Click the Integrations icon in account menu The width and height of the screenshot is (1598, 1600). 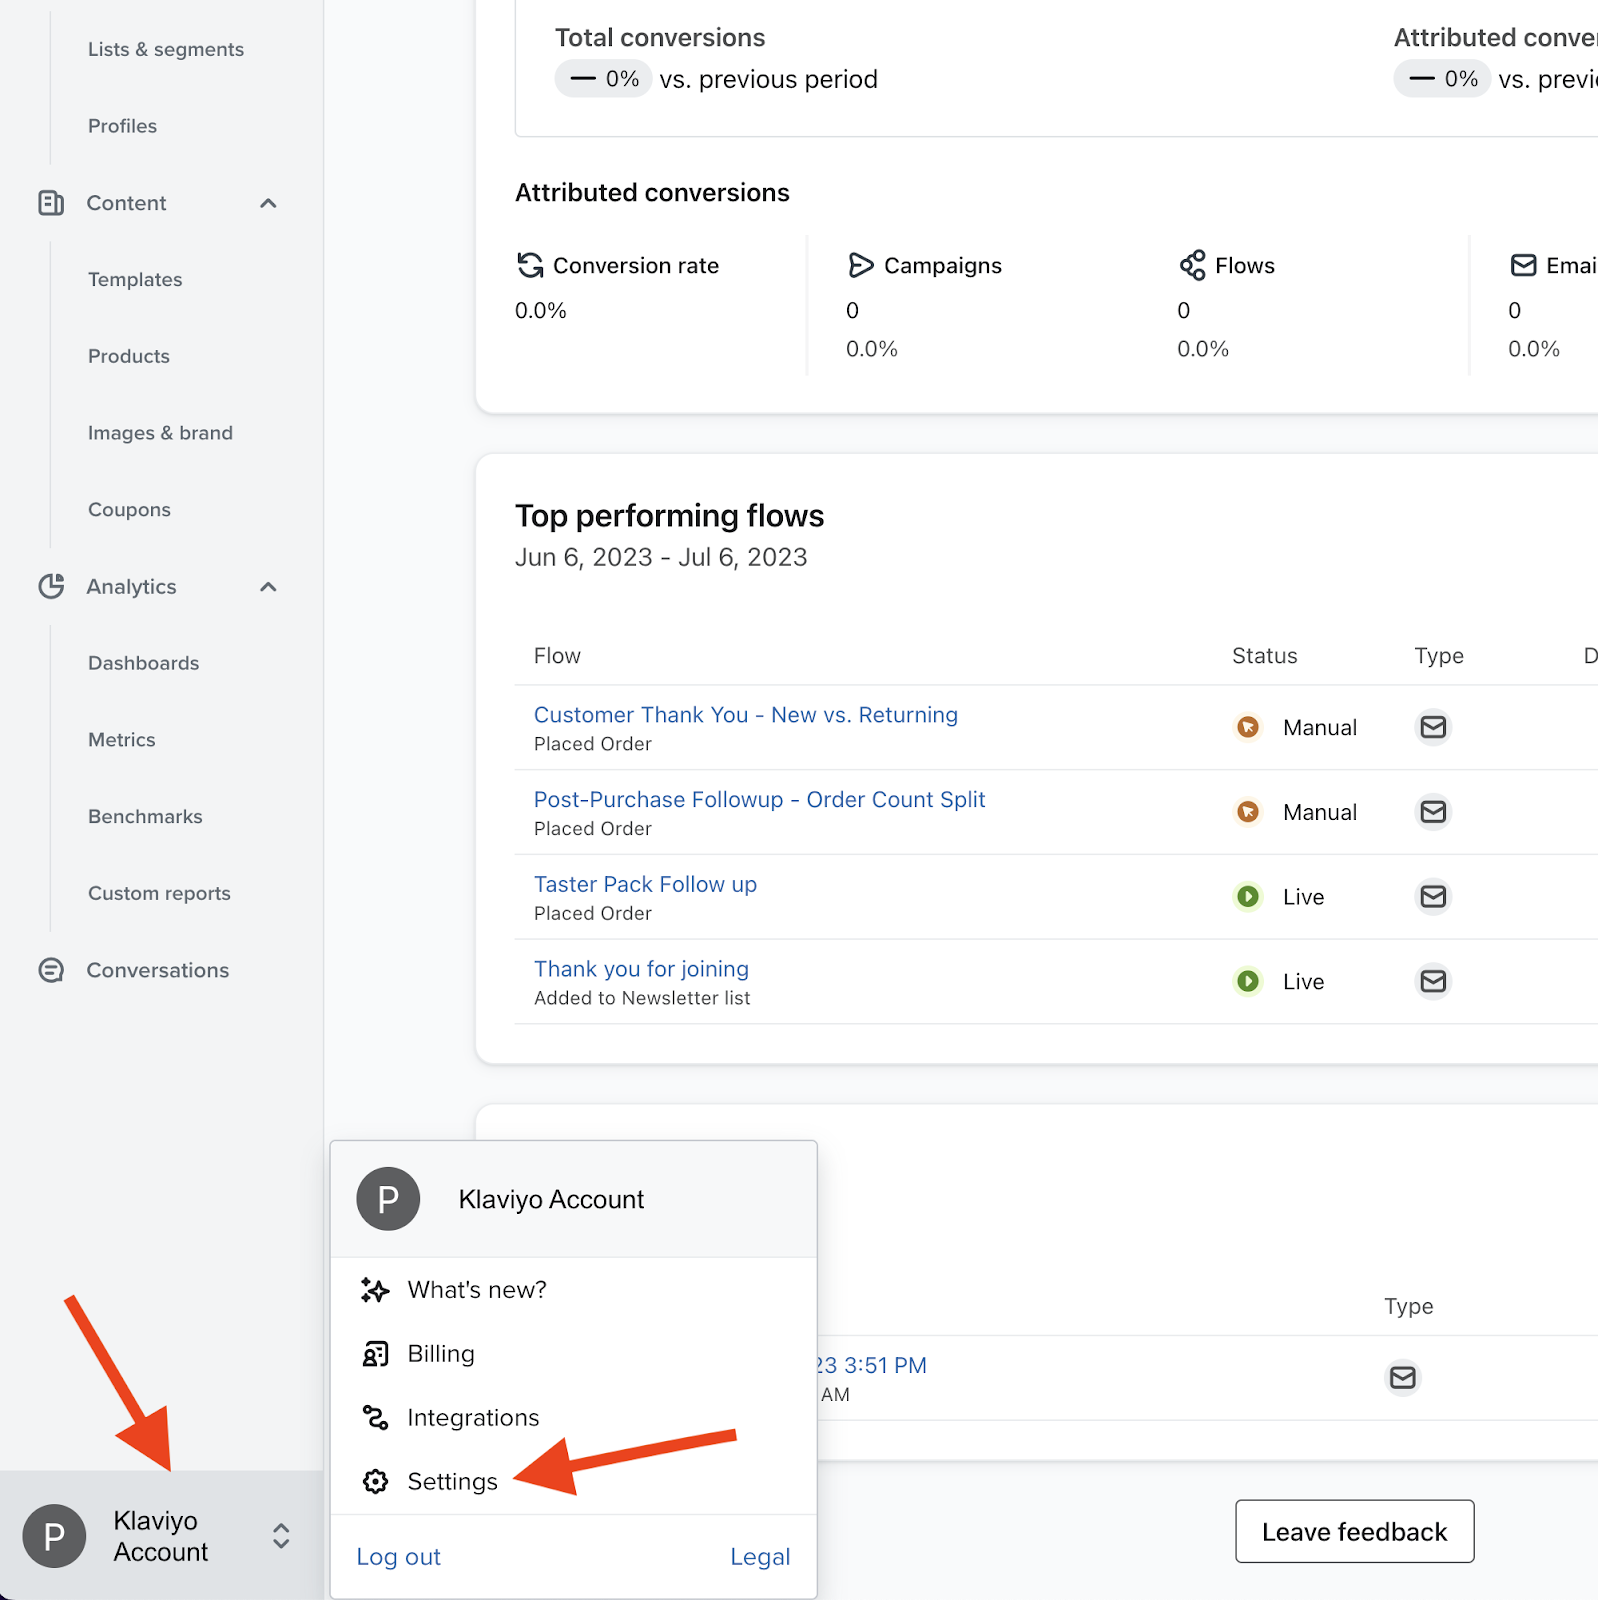click(x=375, y=1417)
